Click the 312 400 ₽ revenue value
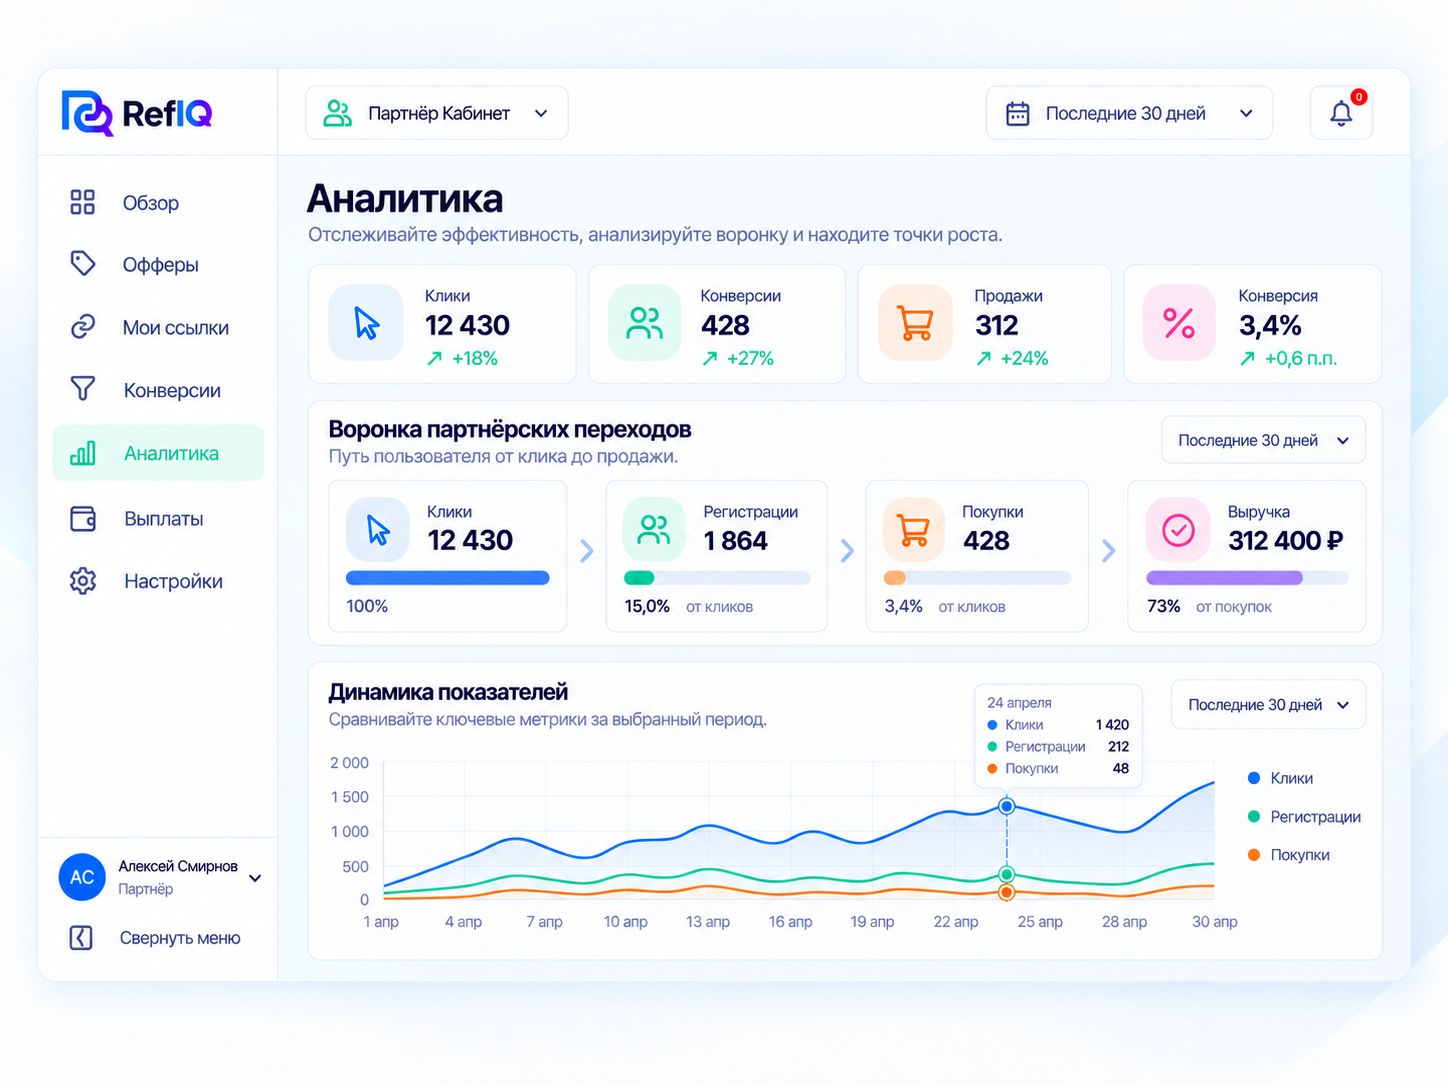This screenshot has width=1448, height=1086. coord(1286,540)
